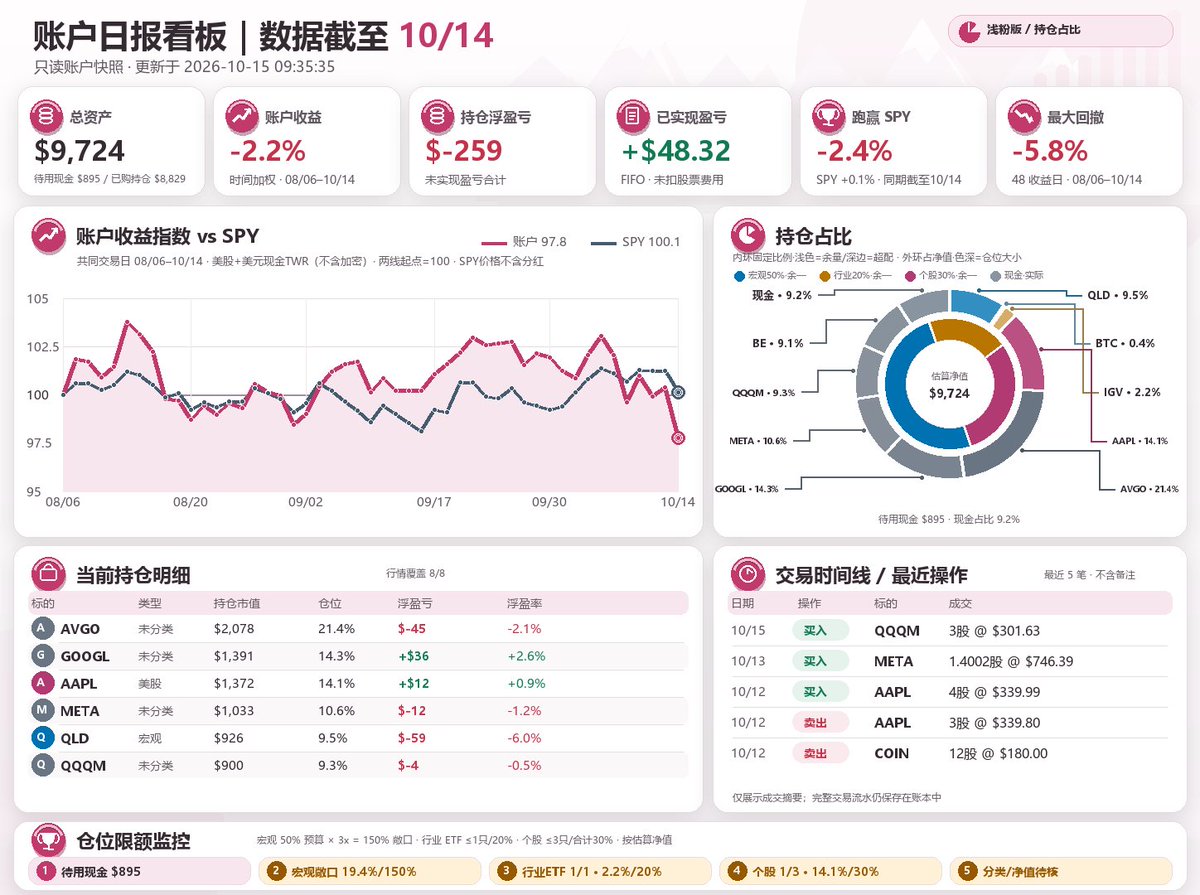Click the GOOGL gain rate +2.6%
Image resolution: width=1200 pixels, height=895 pixels.
tap(525, 656)
